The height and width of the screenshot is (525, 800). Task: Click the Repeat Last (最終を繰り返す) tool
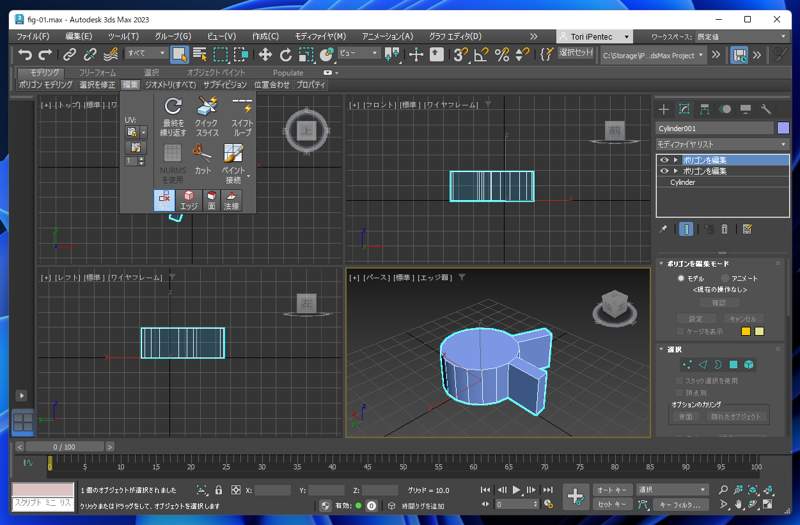(x=173, y=116)
